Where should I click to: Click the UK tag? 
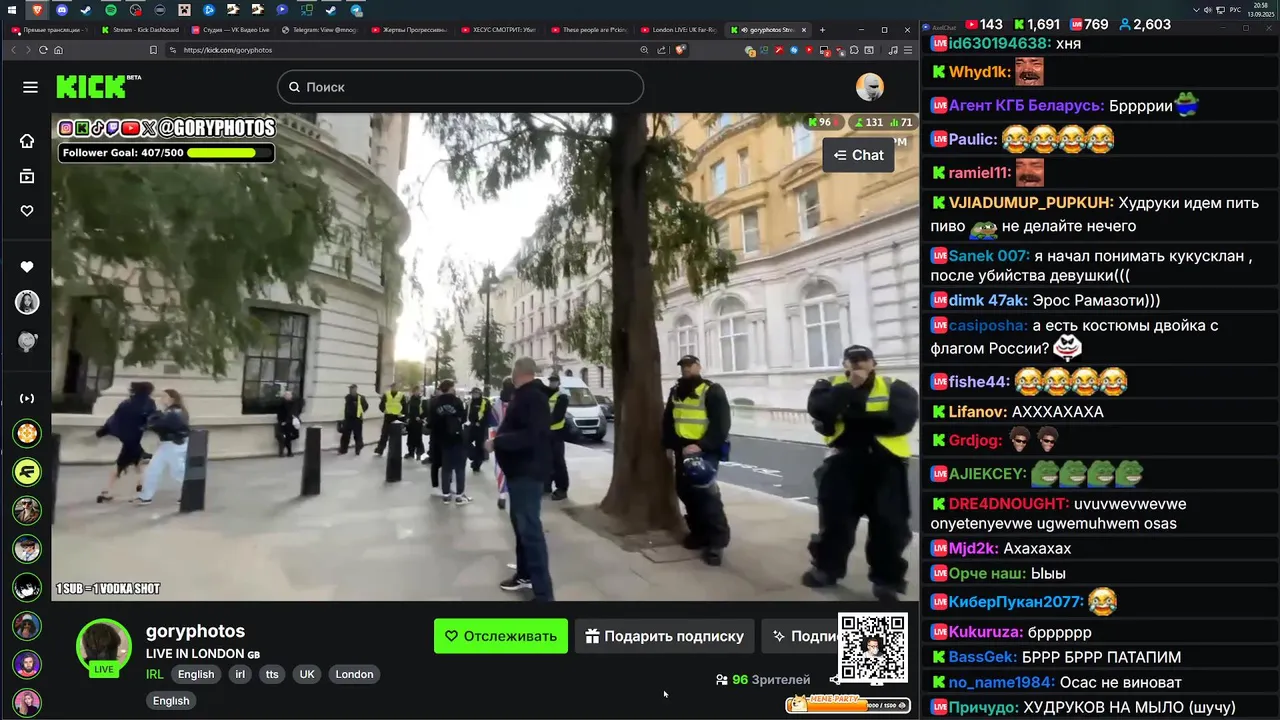(x=307, y=674)
